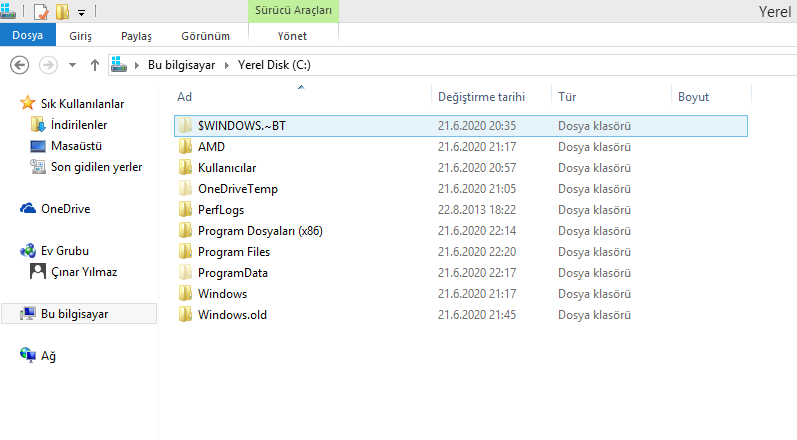Select Sık Kullanılanlar in navigation pane
Image resolution: width=797 pixels, height=440 pixels.
(82, 104)
